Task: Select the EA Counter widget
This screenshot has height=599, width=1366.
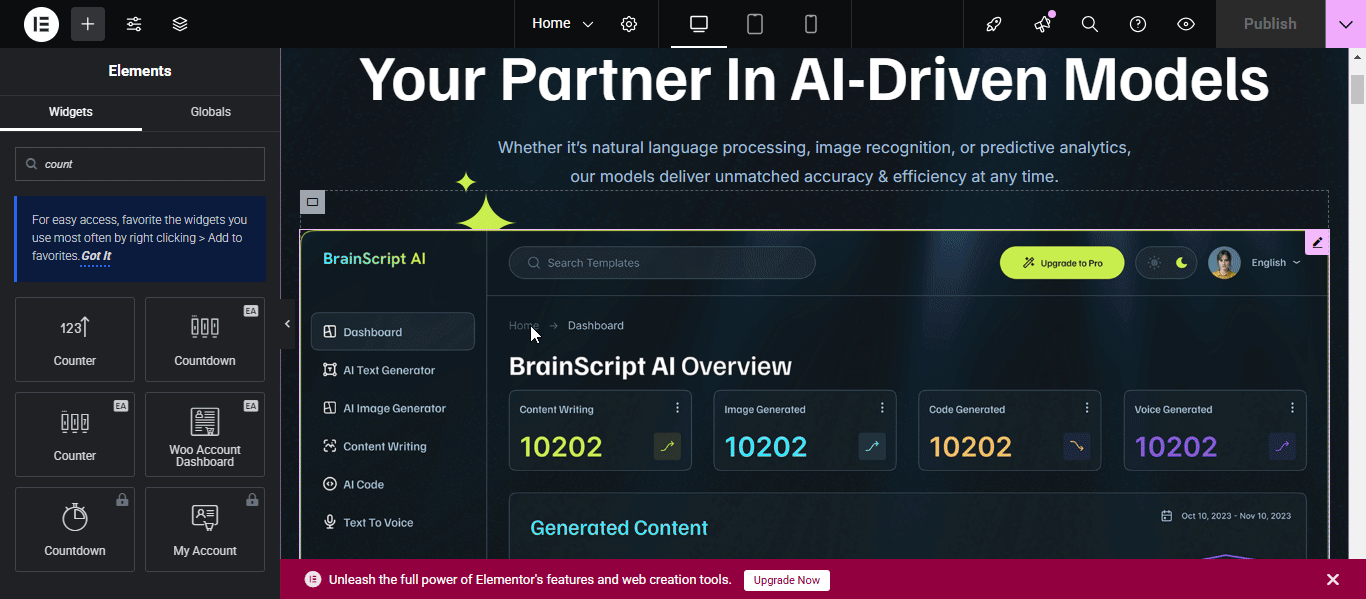Action: tap(75, 434)
